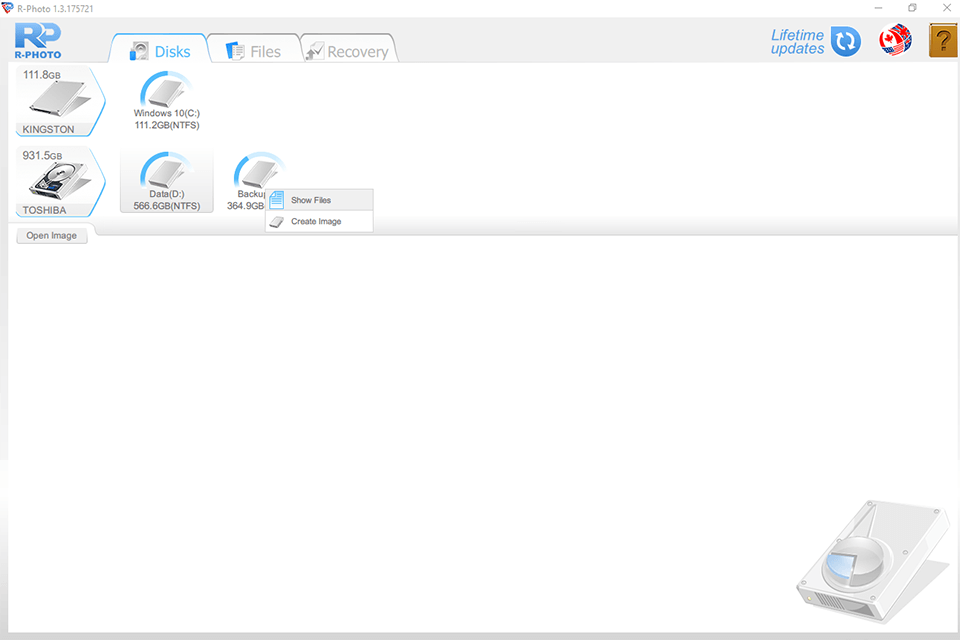Choose Show Files from context menu
960x640 pixels.
tap(319, 200)
